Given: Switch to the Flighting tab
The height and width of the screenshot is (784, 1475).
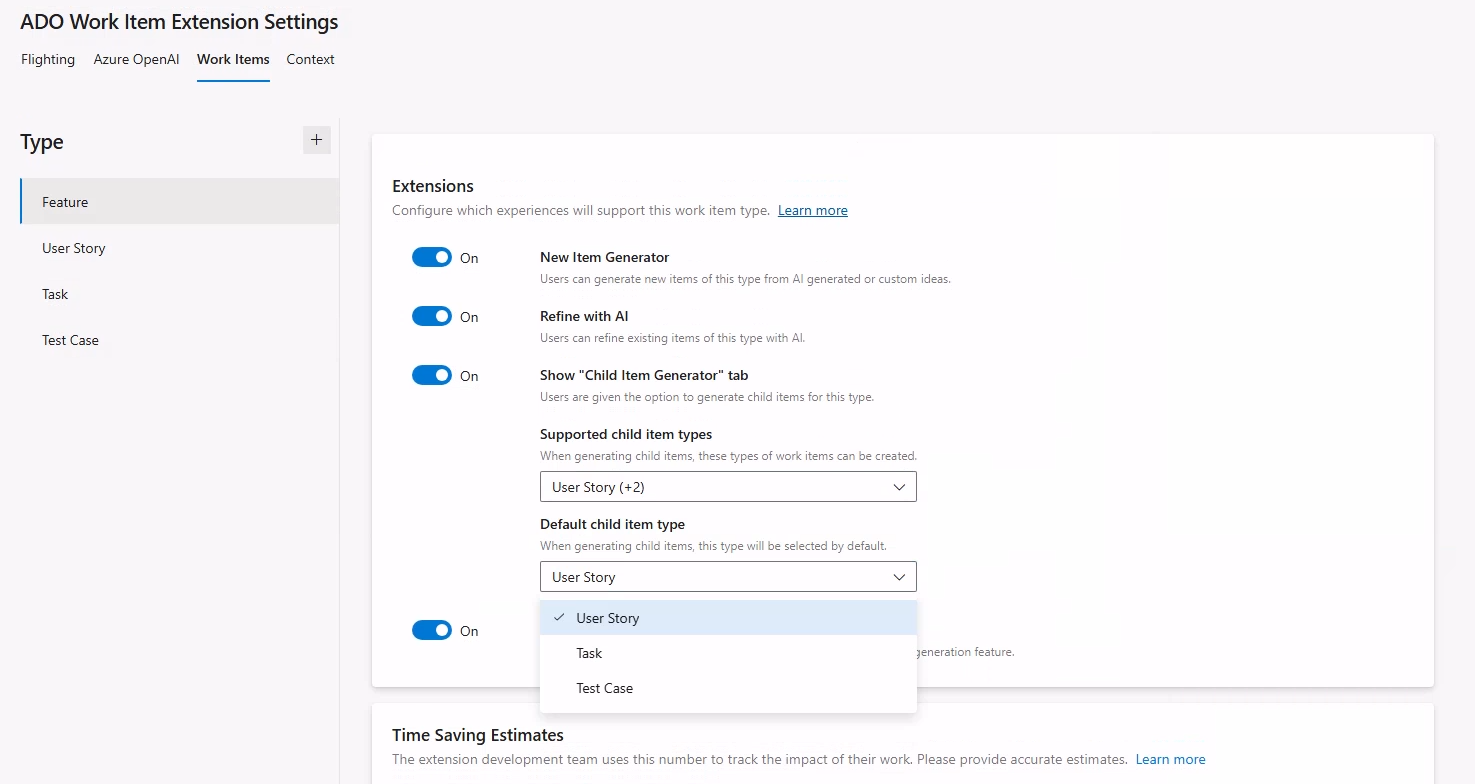Looking at the screenshot, I should 47,59.
